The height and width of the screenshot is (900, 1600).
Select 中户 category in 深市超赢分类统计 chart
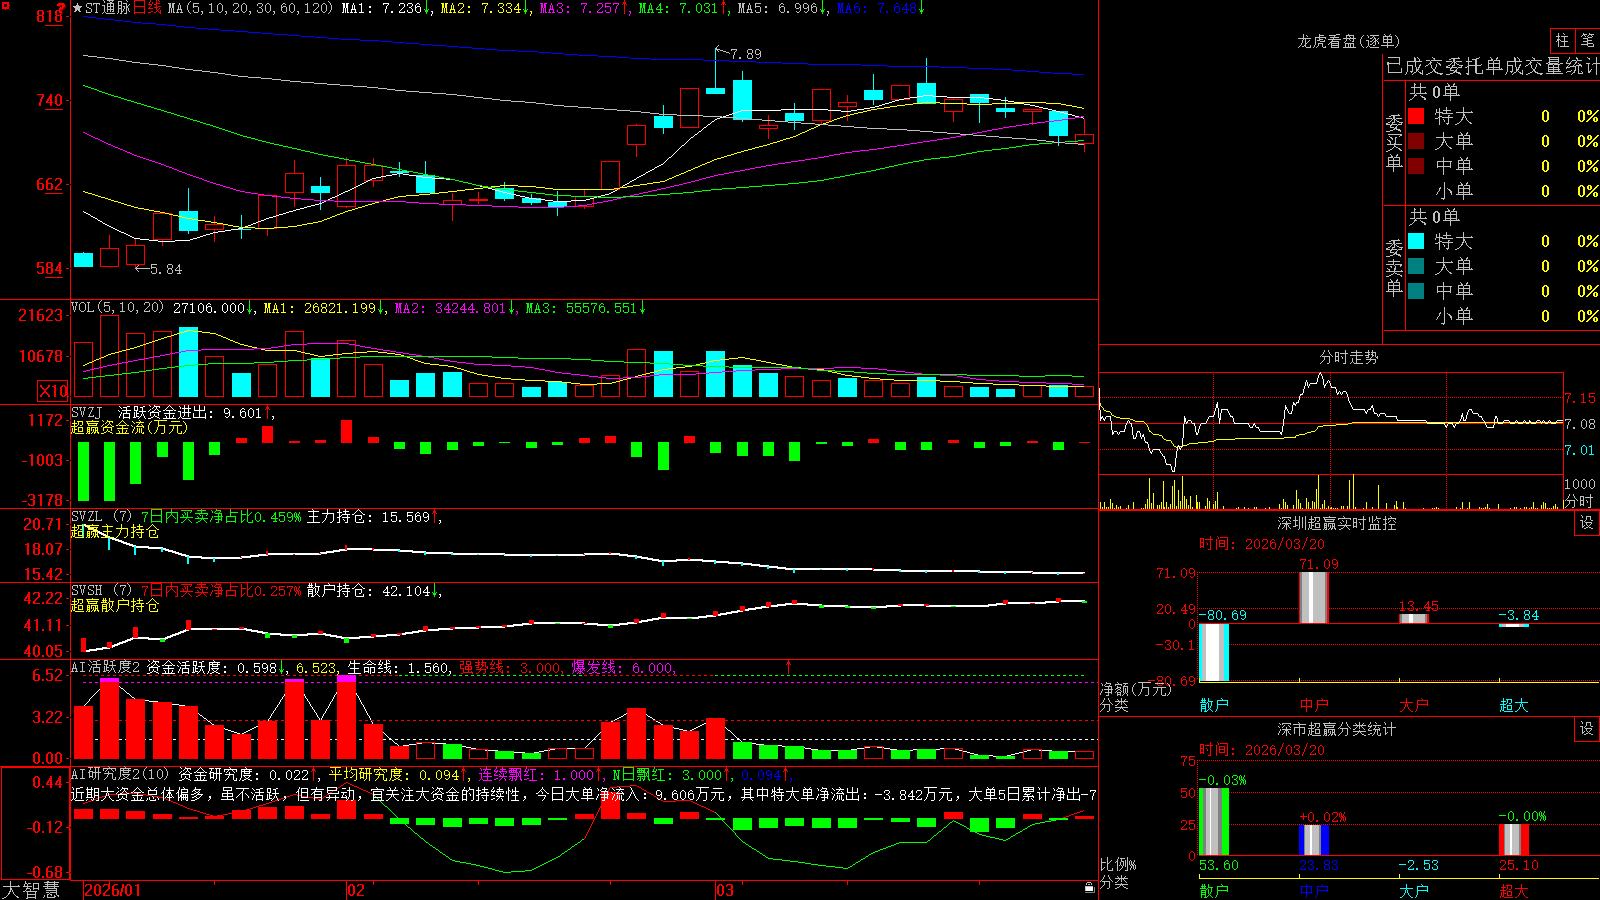[x=1314, y=891]
